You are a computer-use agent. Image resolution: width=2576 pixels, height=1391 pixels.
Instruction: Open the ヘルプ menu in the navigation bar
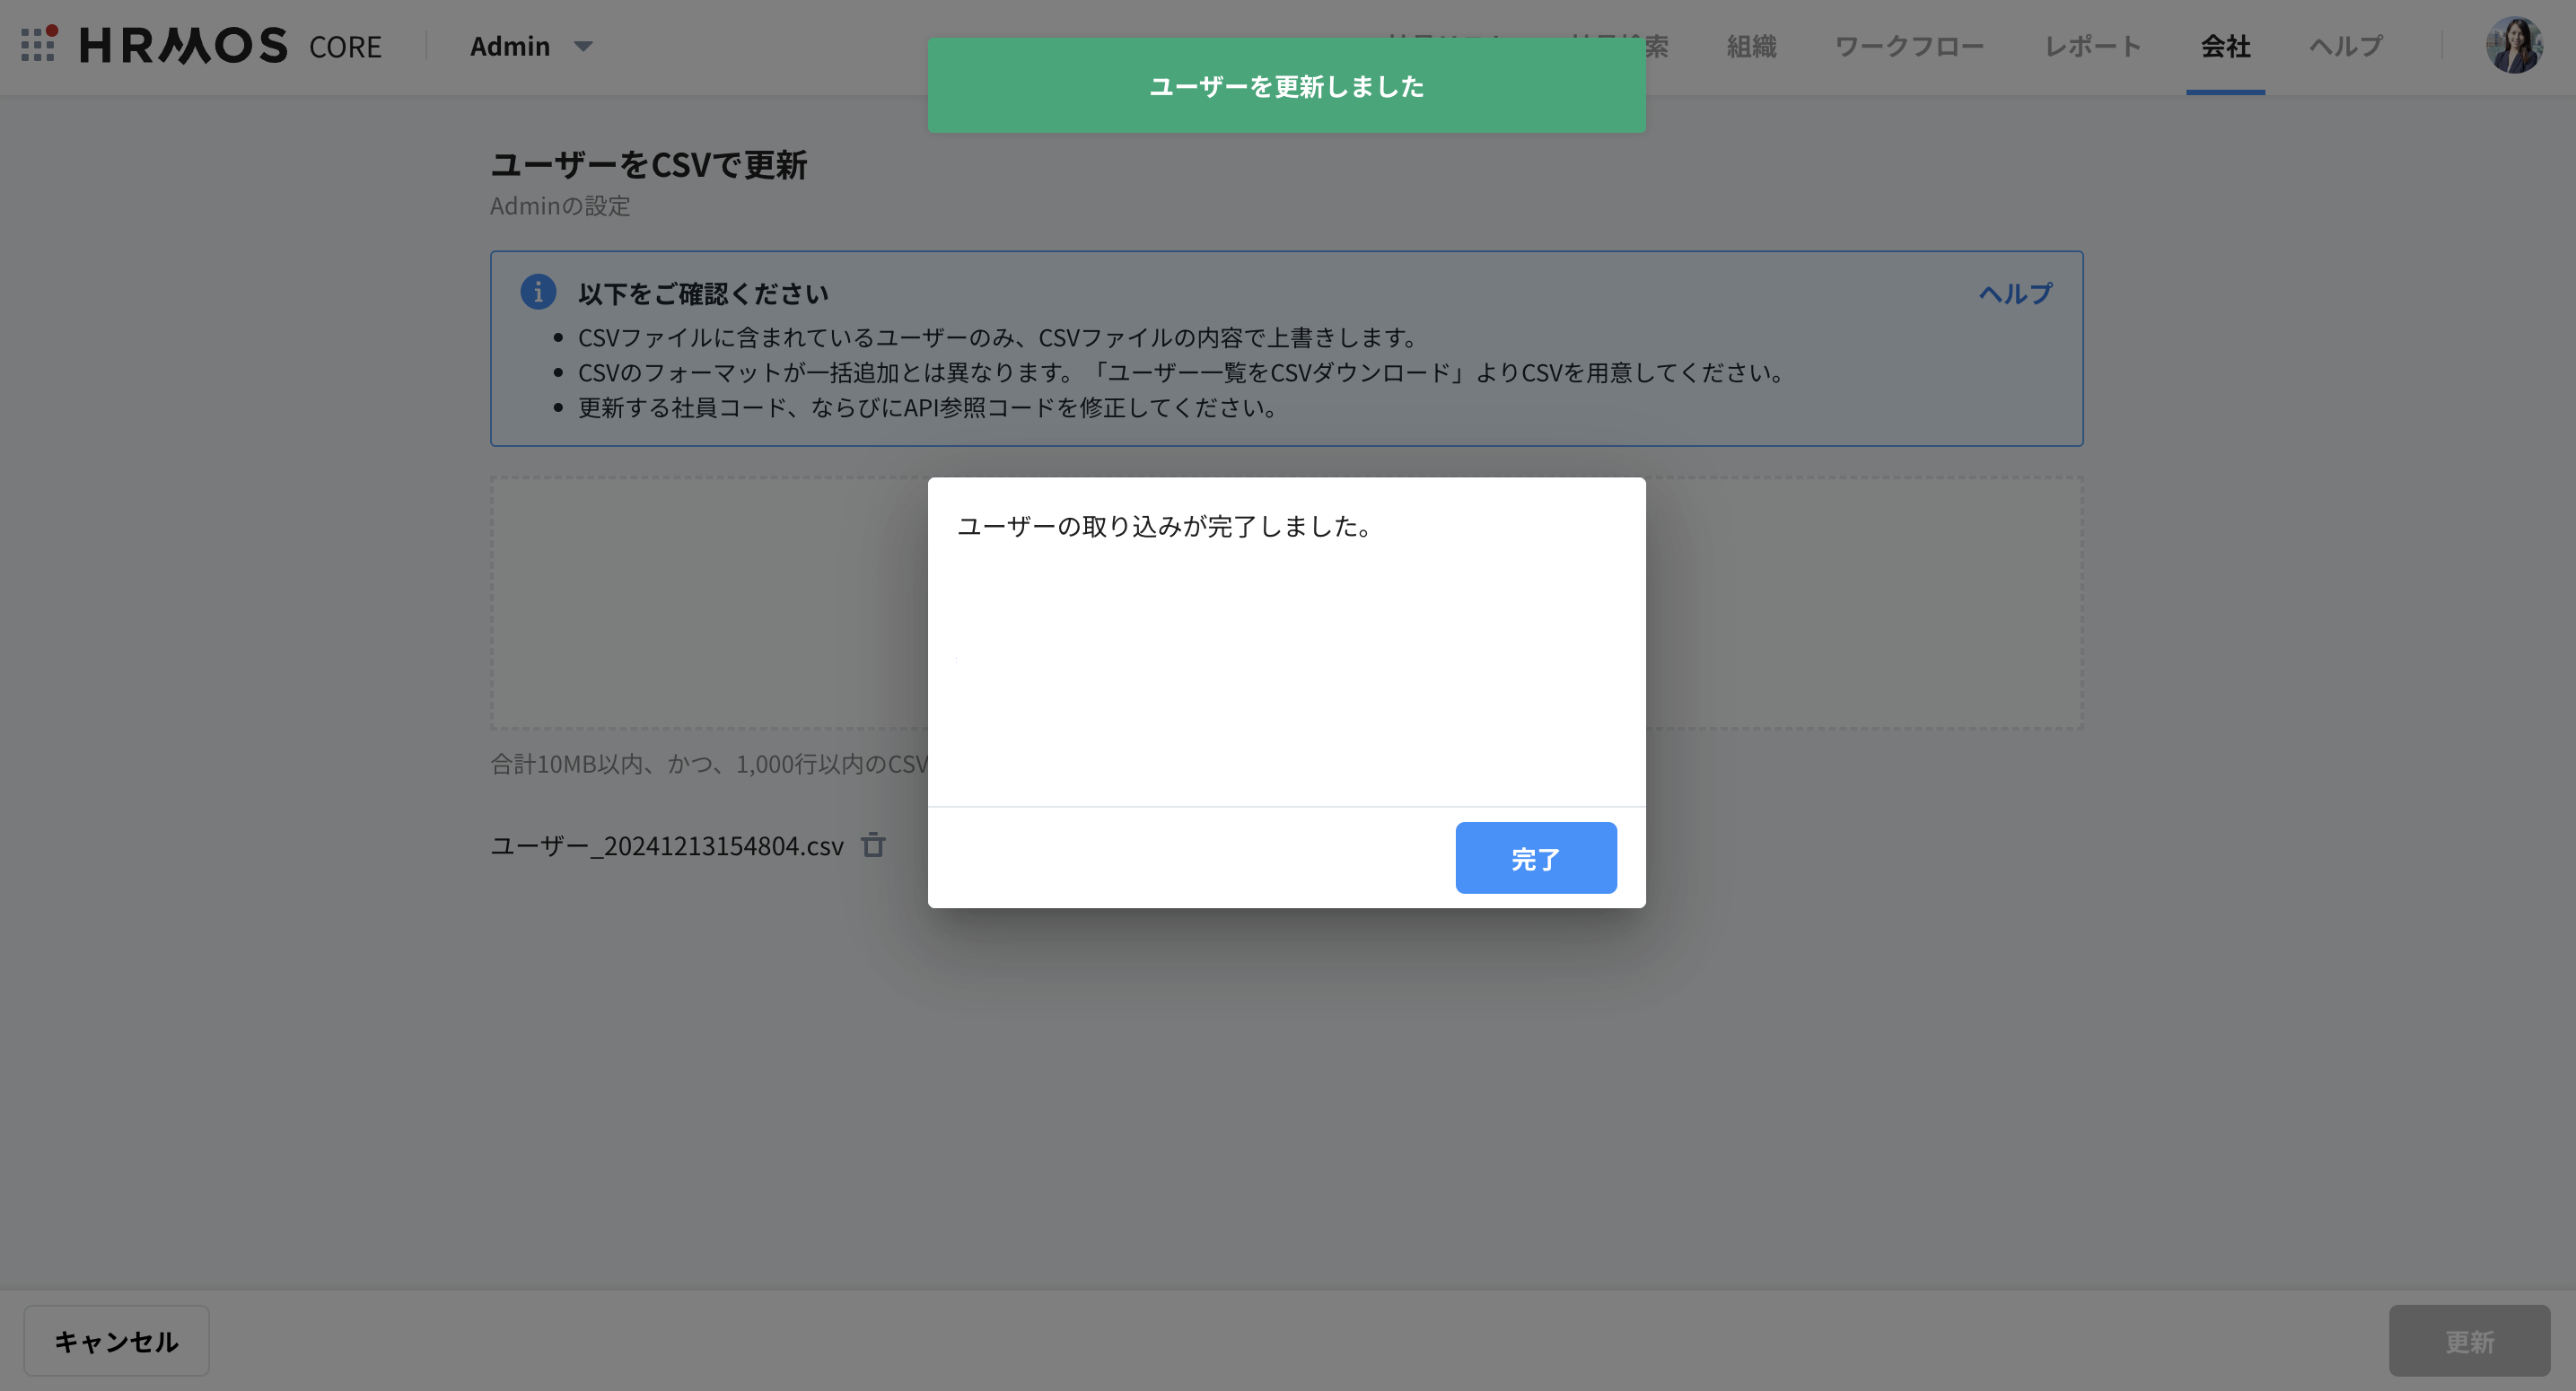2344,46
